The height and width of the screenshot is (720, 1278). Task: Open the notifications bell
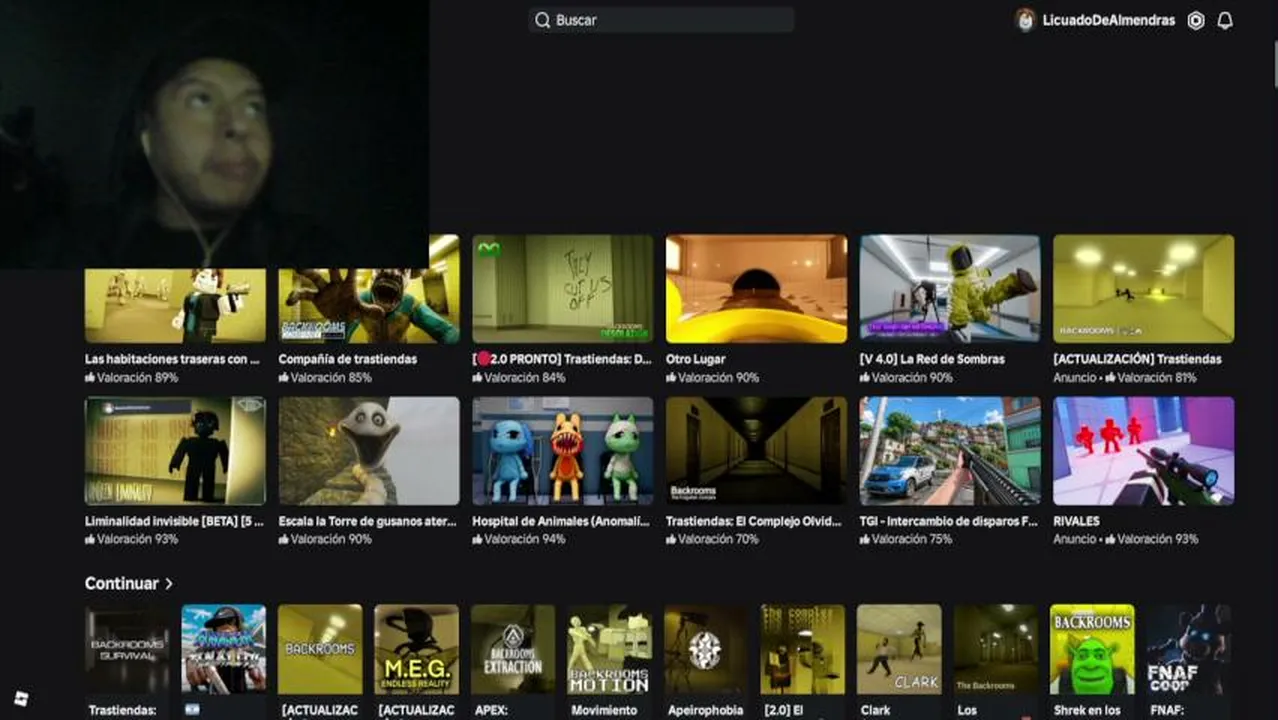coord(1224,20)
